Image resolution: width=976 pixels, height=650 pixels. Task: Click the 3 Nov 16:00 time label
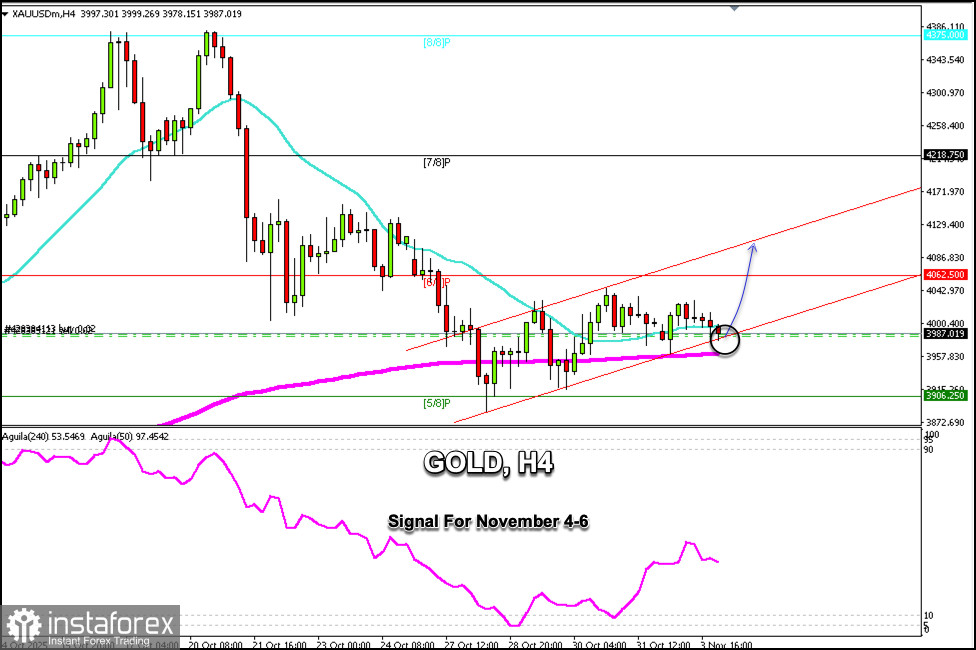tap(726, 644)
